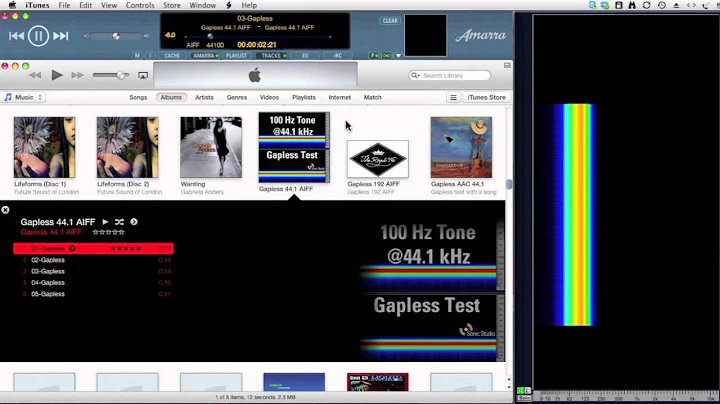Open AirPlay output selector in iTunes
Viewport: 720px width, 404px height.
(143, 75)
